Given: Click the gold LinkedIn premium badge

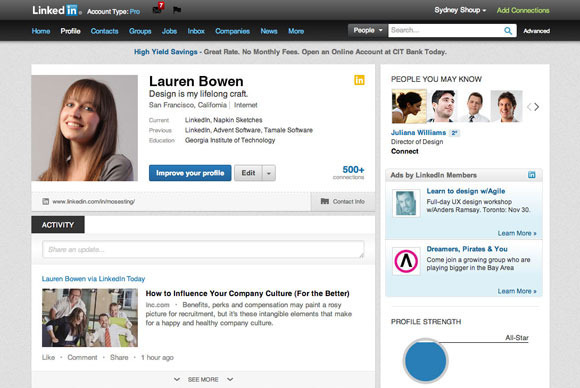Looking at the screenshot, I should [359, 80].
